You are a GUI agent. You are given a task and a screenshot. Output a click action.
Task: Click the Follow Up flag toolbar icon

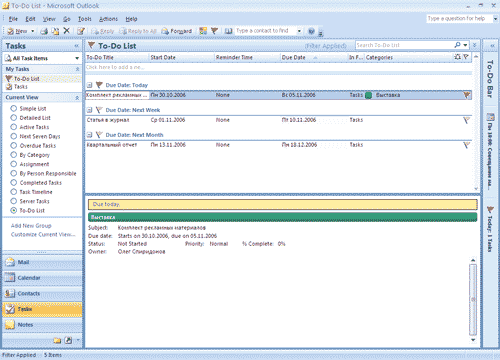(x=214, y=31)
